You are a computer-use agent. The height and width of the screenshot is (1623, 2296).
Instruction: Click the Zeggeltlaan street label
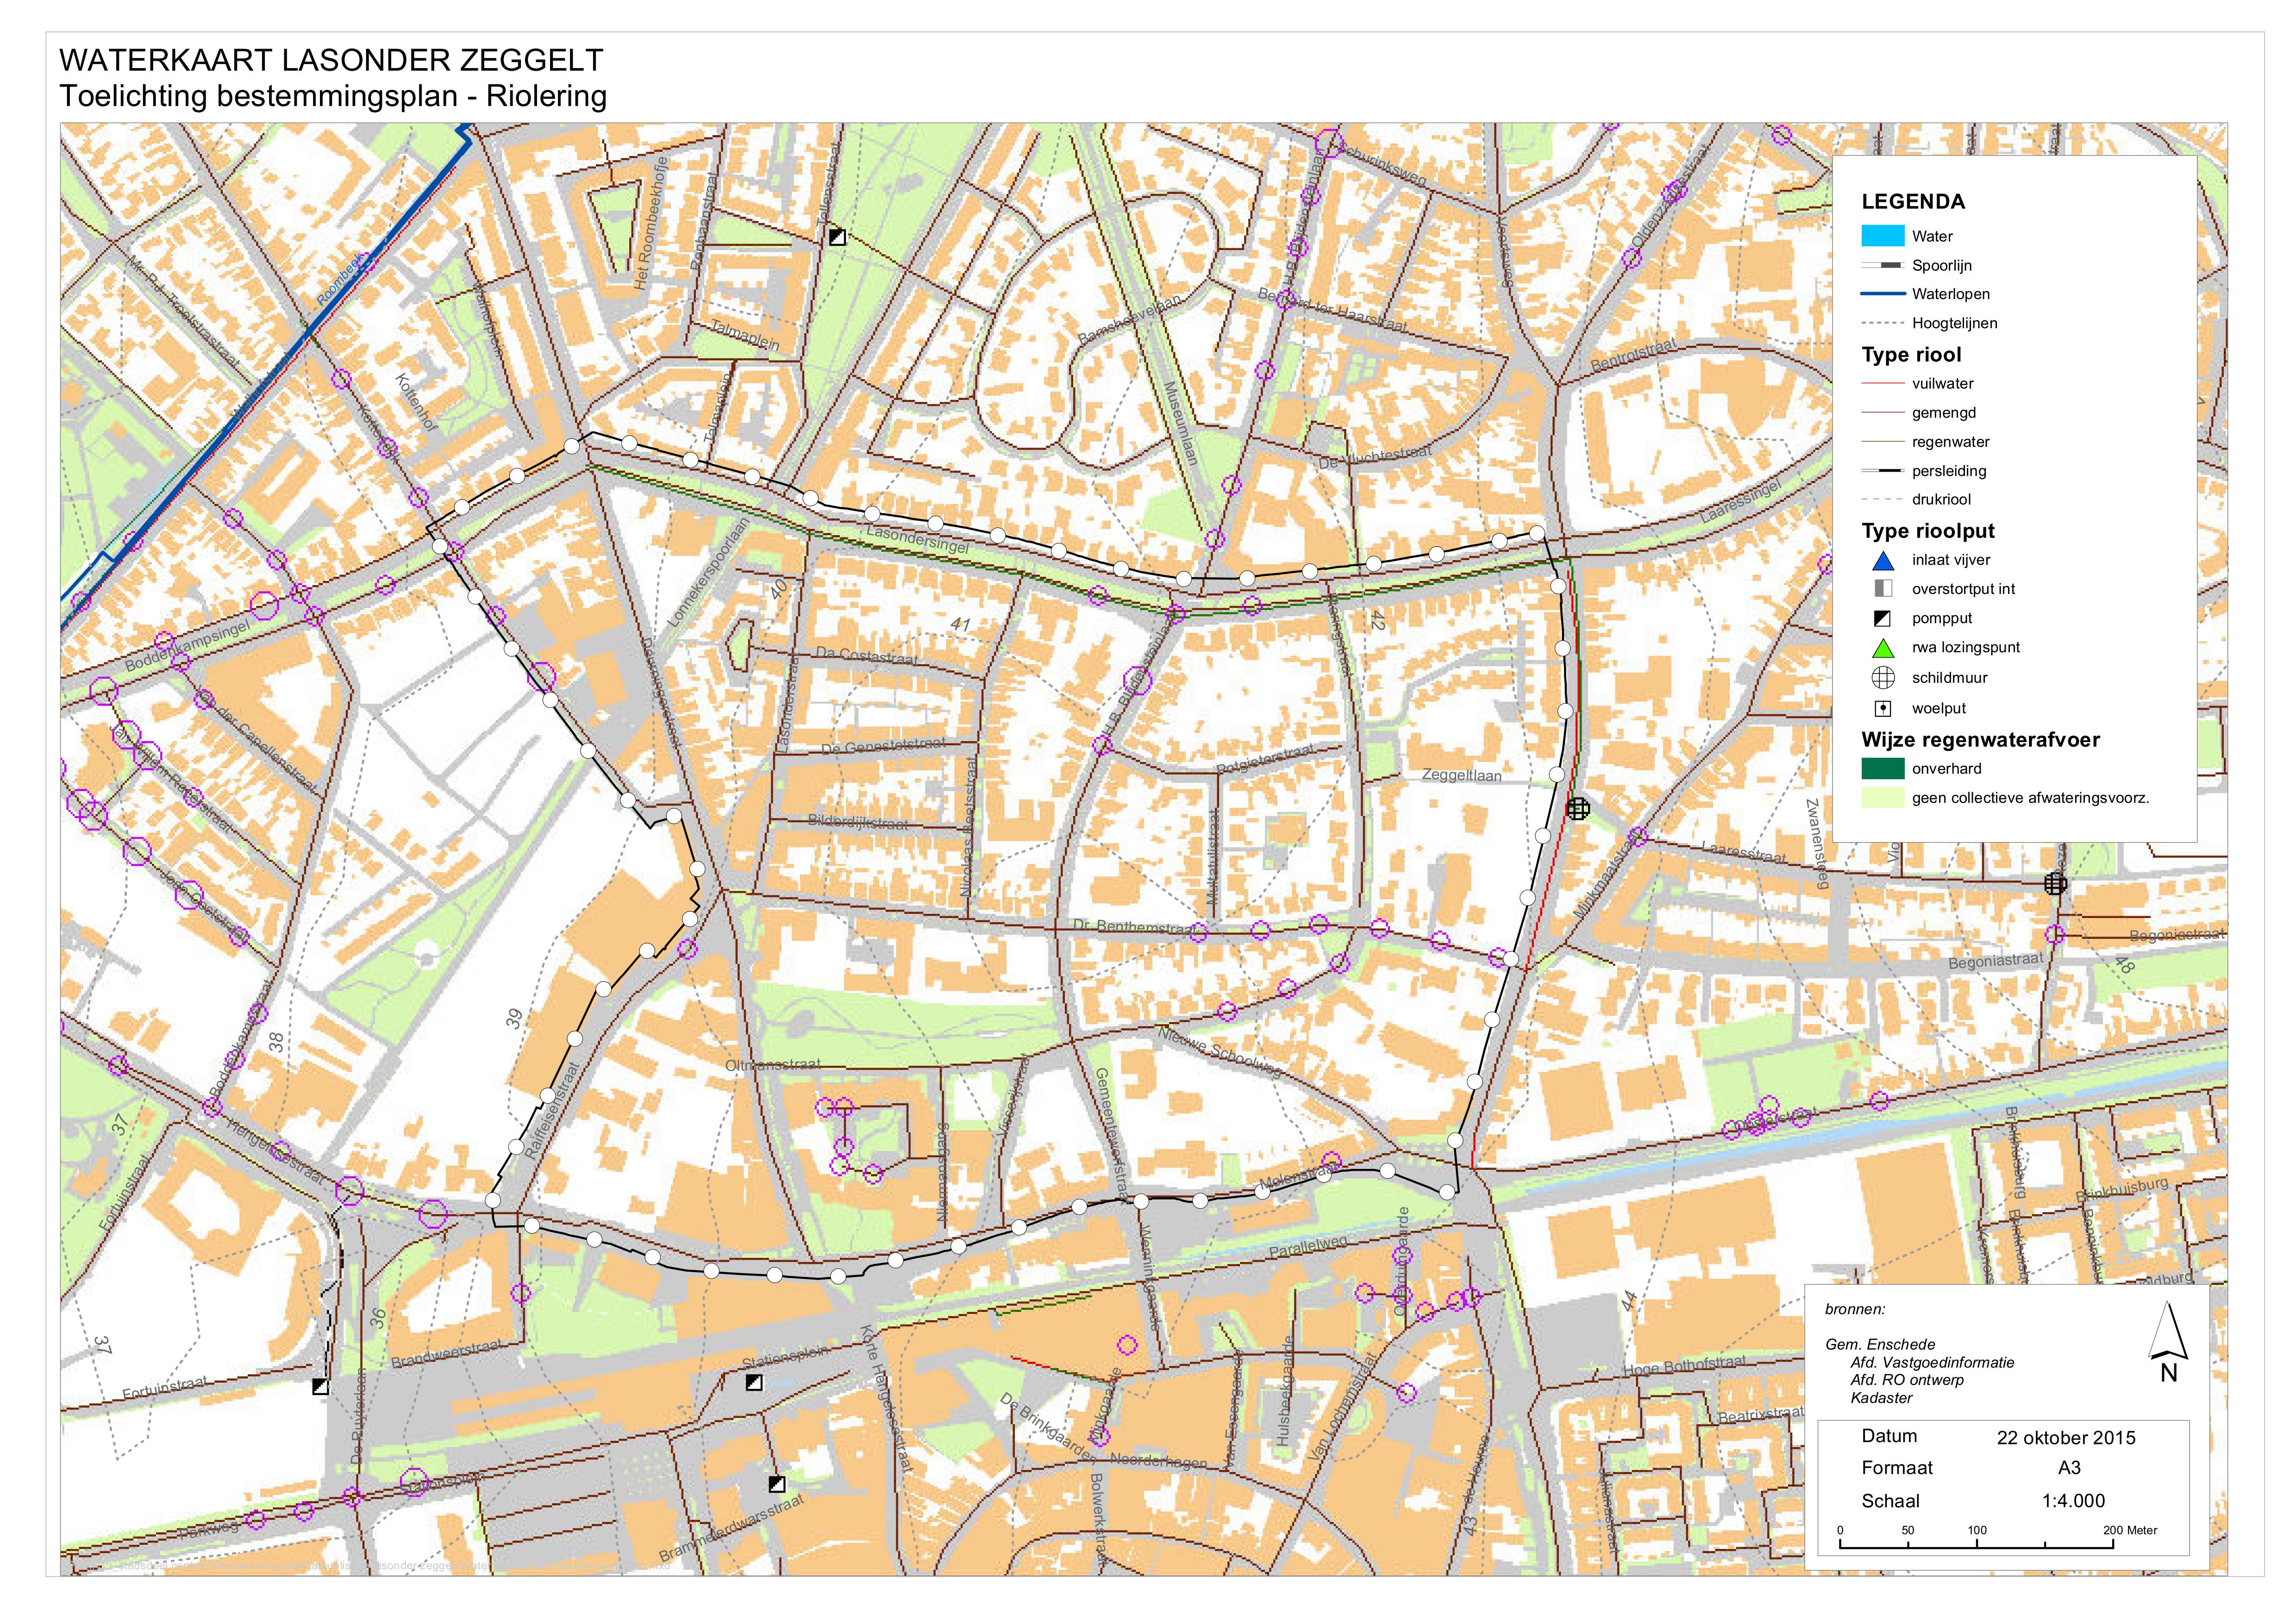point(1462,775)
